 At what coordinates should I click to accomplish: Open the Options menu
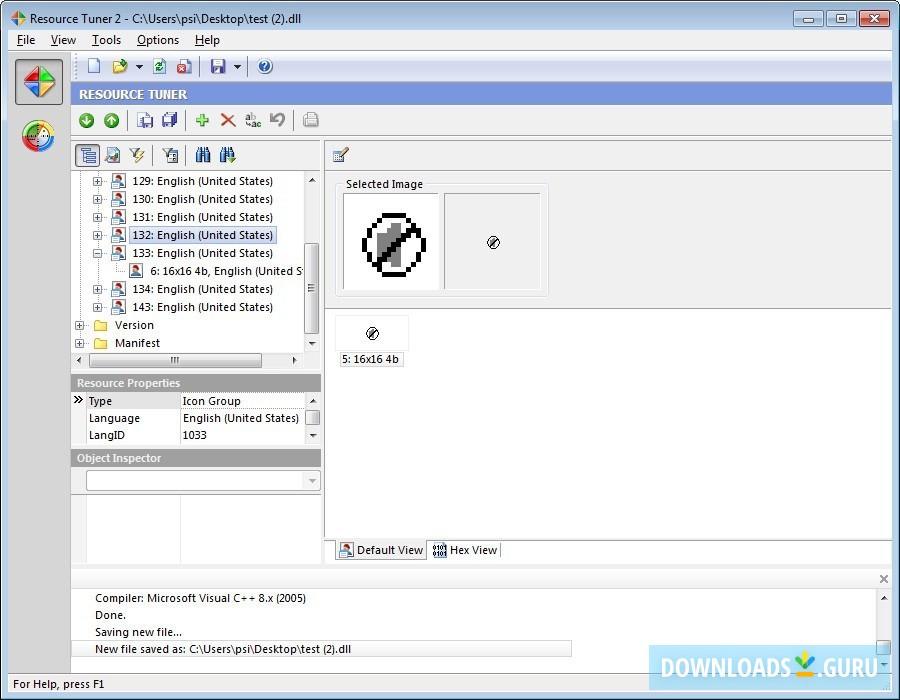pos(158,40)
